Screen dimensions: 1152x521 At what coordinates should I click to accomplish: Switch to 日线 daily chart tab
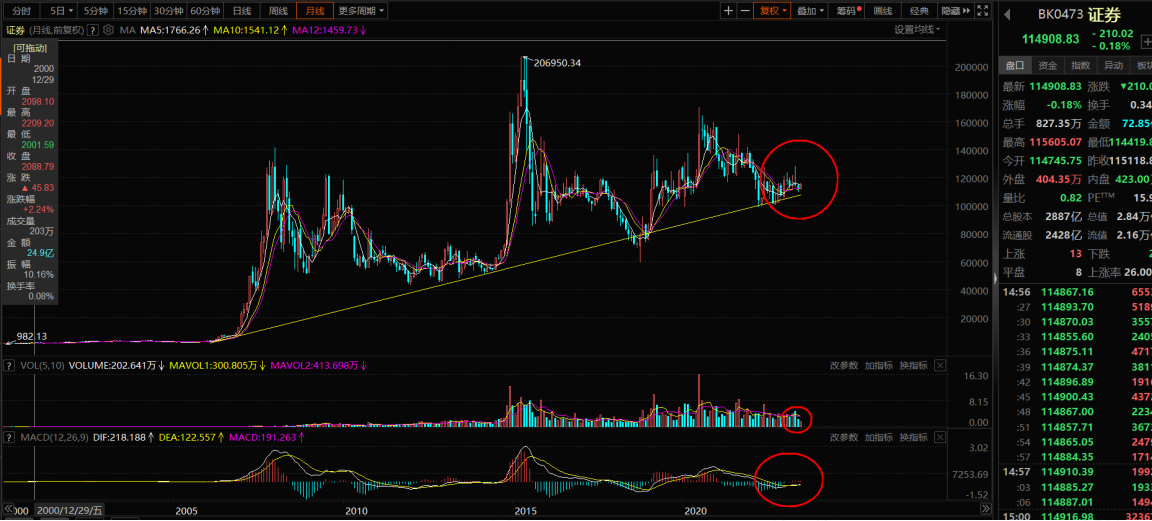[241, 10]
